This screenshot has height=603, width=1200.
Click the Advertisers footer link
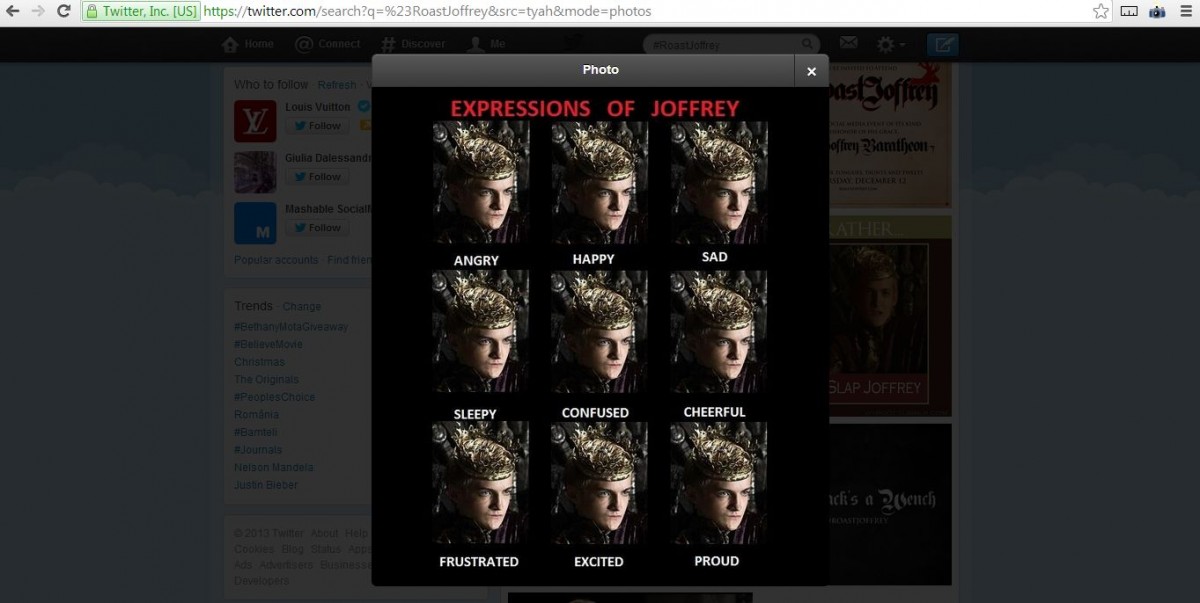point(286,565)
